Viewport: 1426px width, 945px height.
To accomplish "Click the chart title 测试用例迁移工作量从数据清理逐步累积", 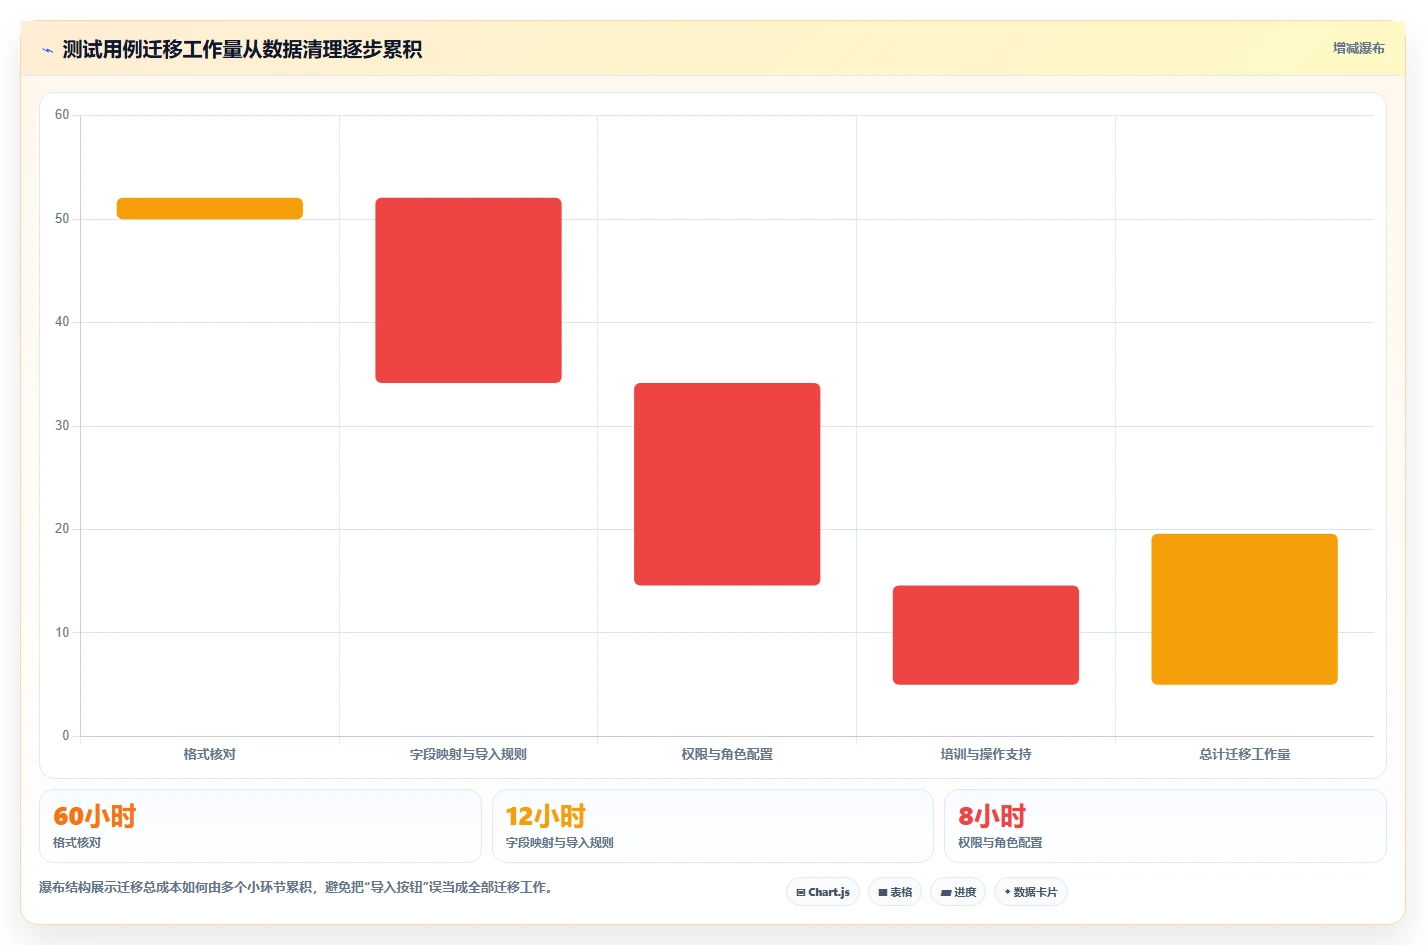I will [242, 50].
